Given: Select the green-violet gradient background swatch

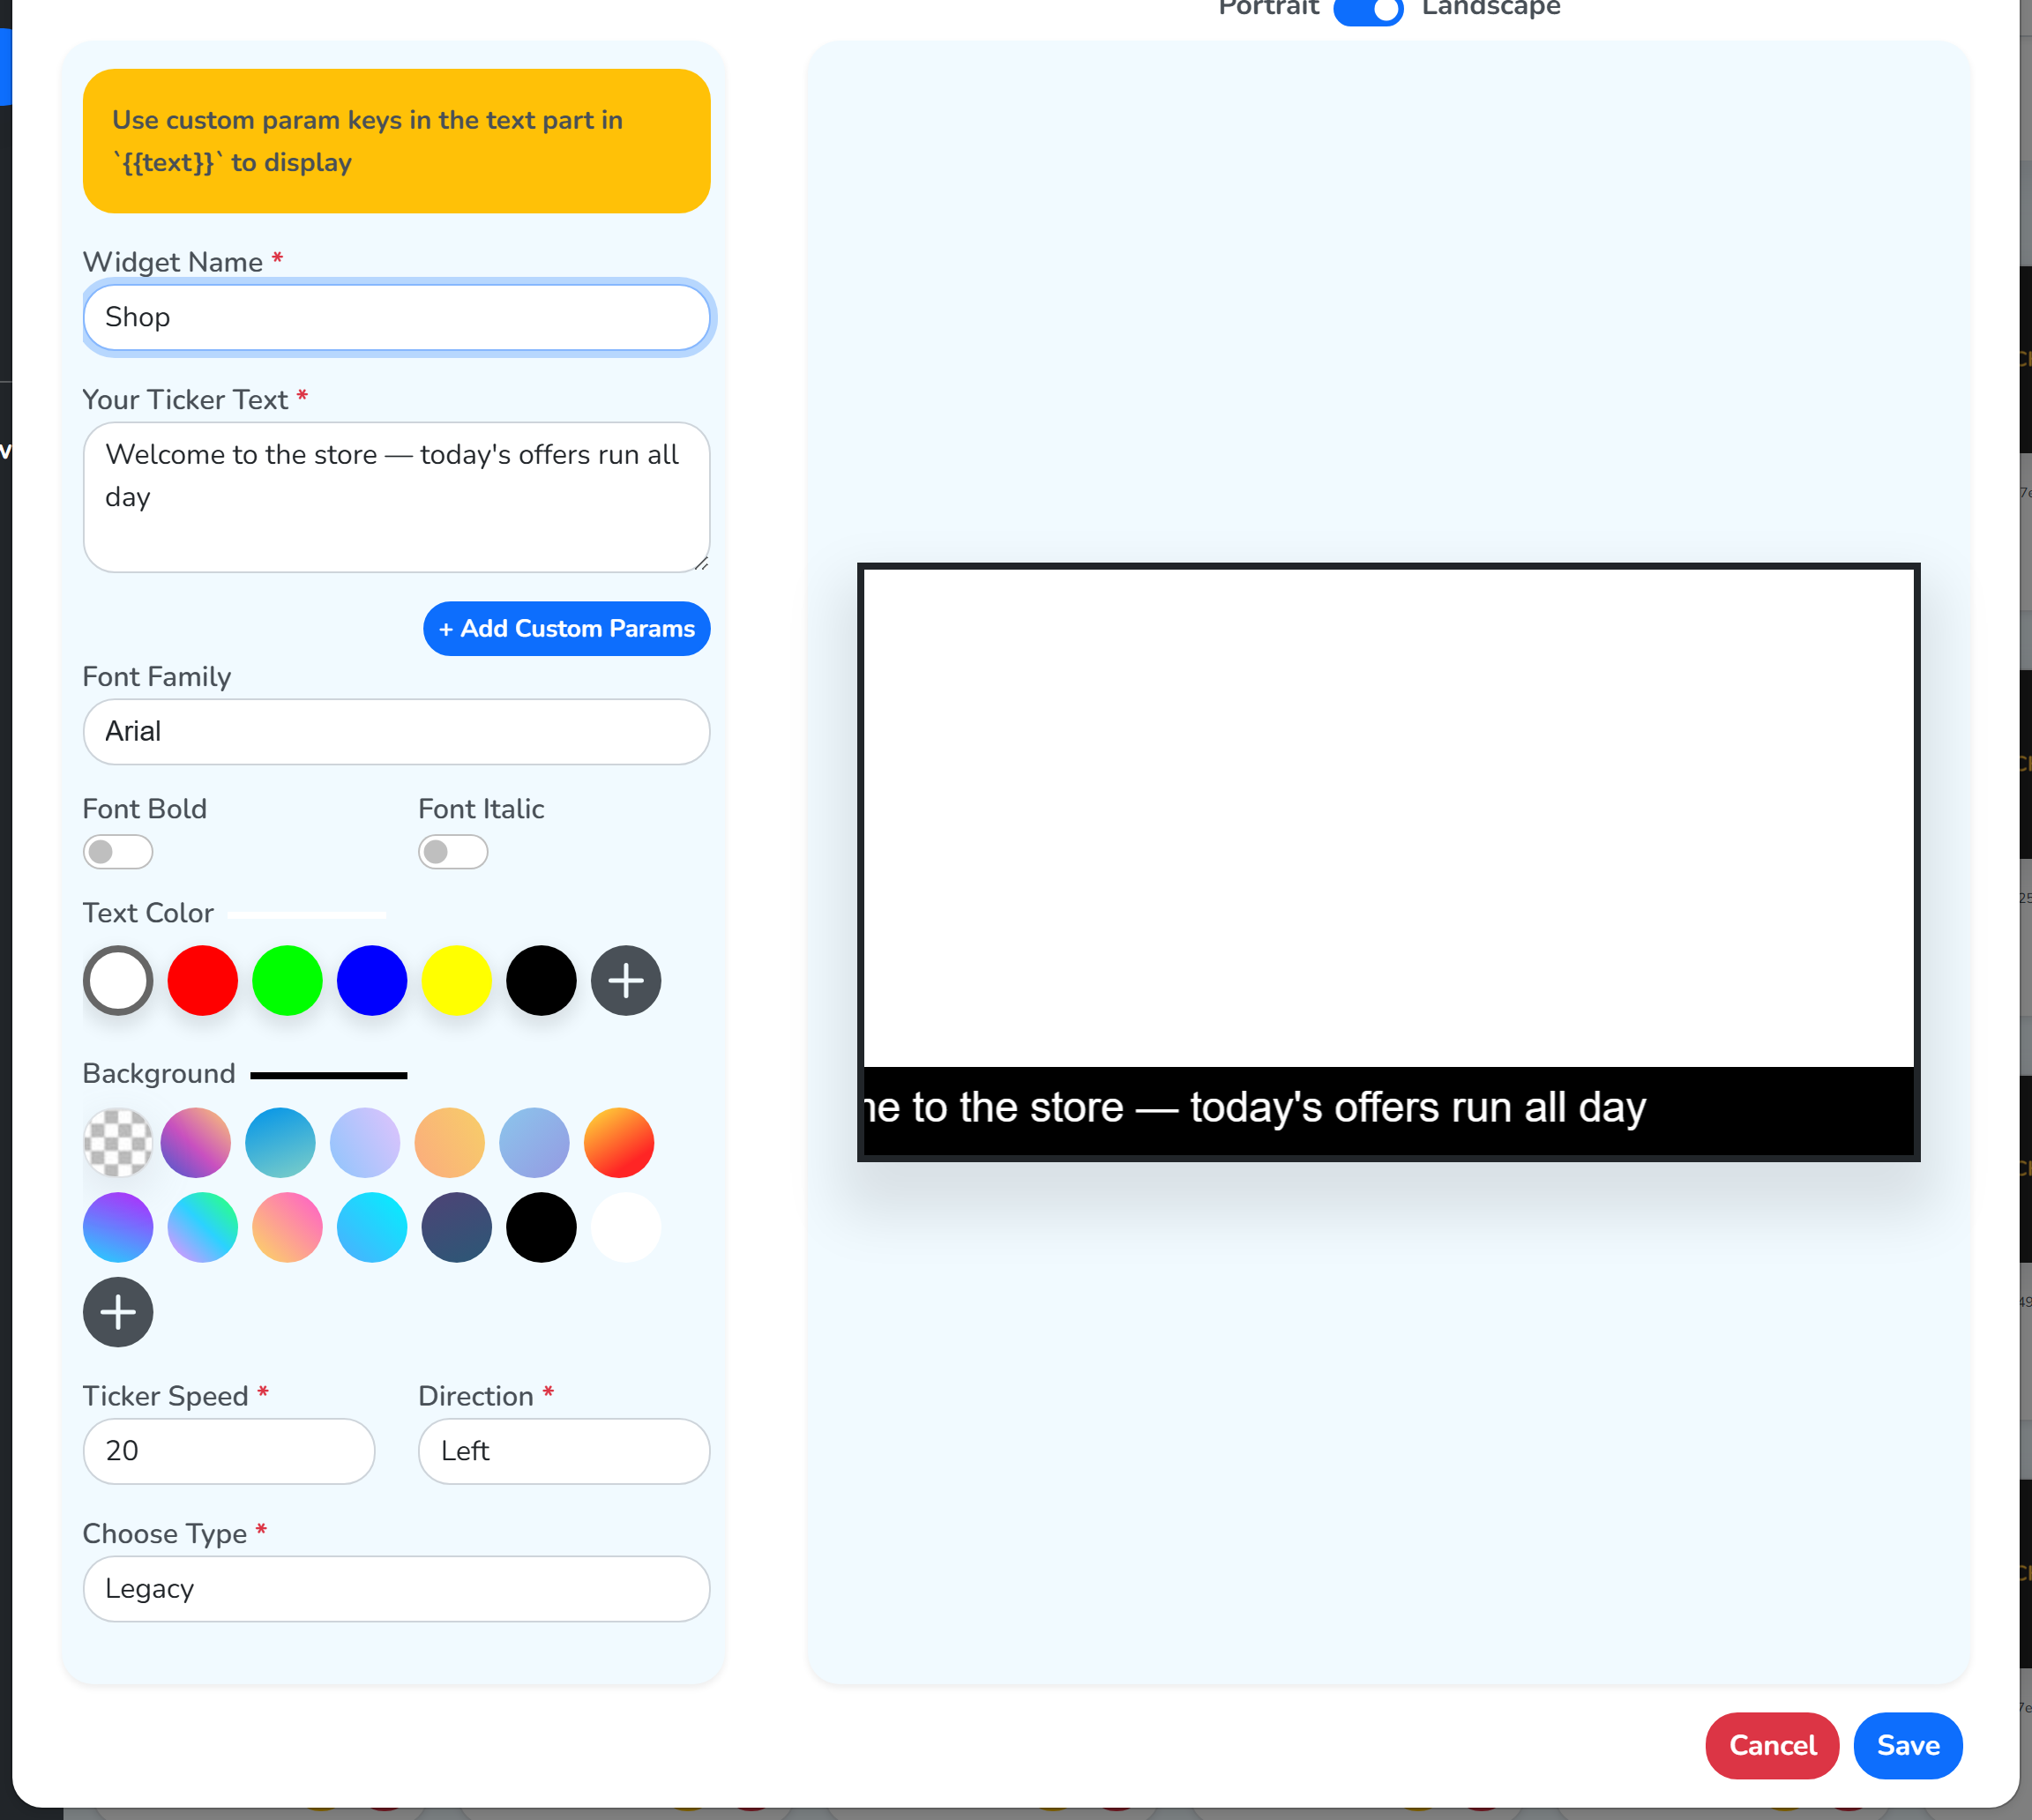Looking at the screenshot, I should (203, 1228).
